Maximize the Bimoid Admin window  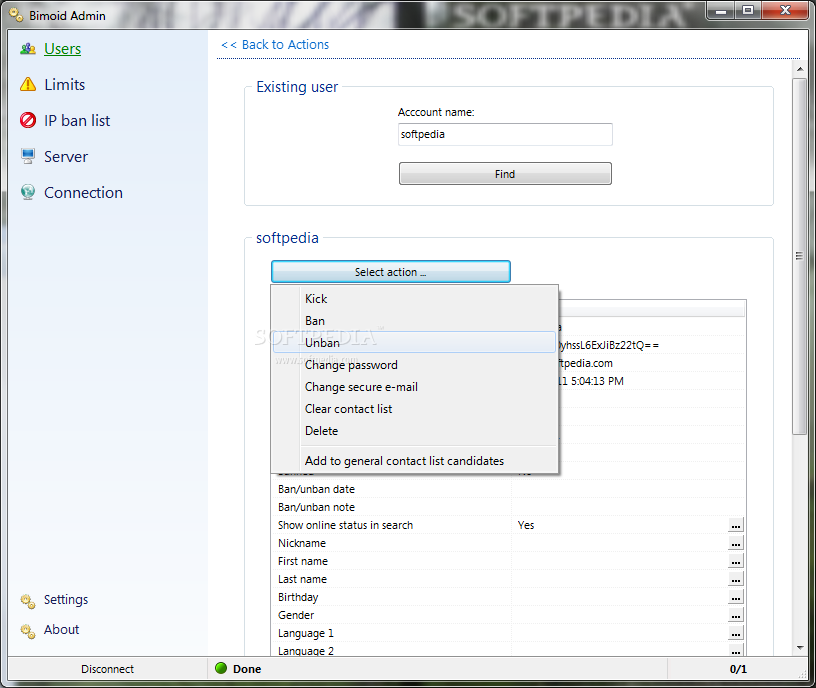coord(748,10)
